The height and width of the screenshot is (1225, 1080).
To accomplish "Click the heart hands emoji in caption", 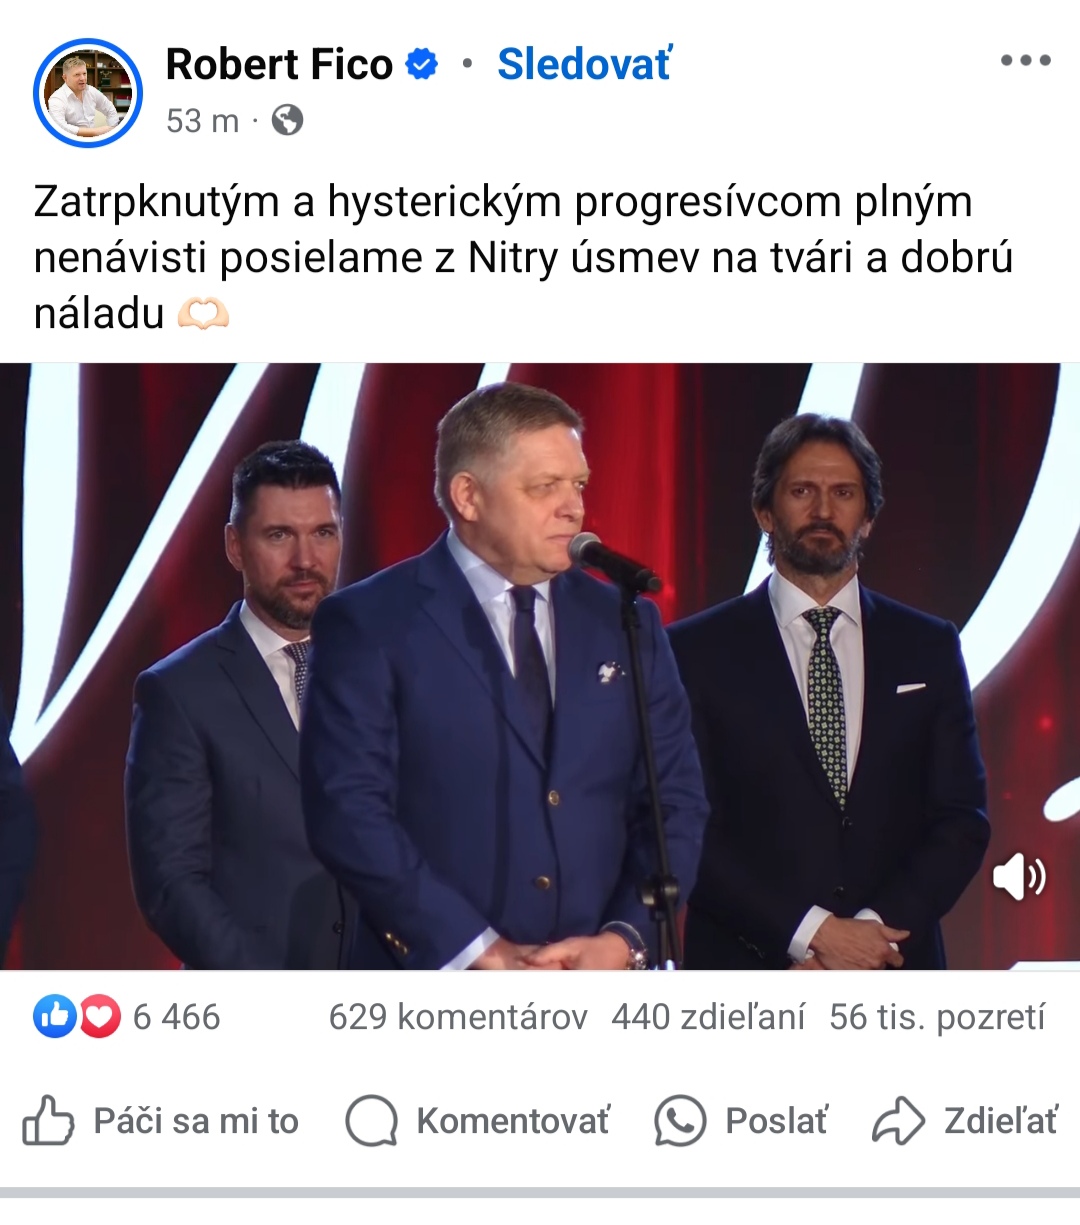I will [203, 314].
